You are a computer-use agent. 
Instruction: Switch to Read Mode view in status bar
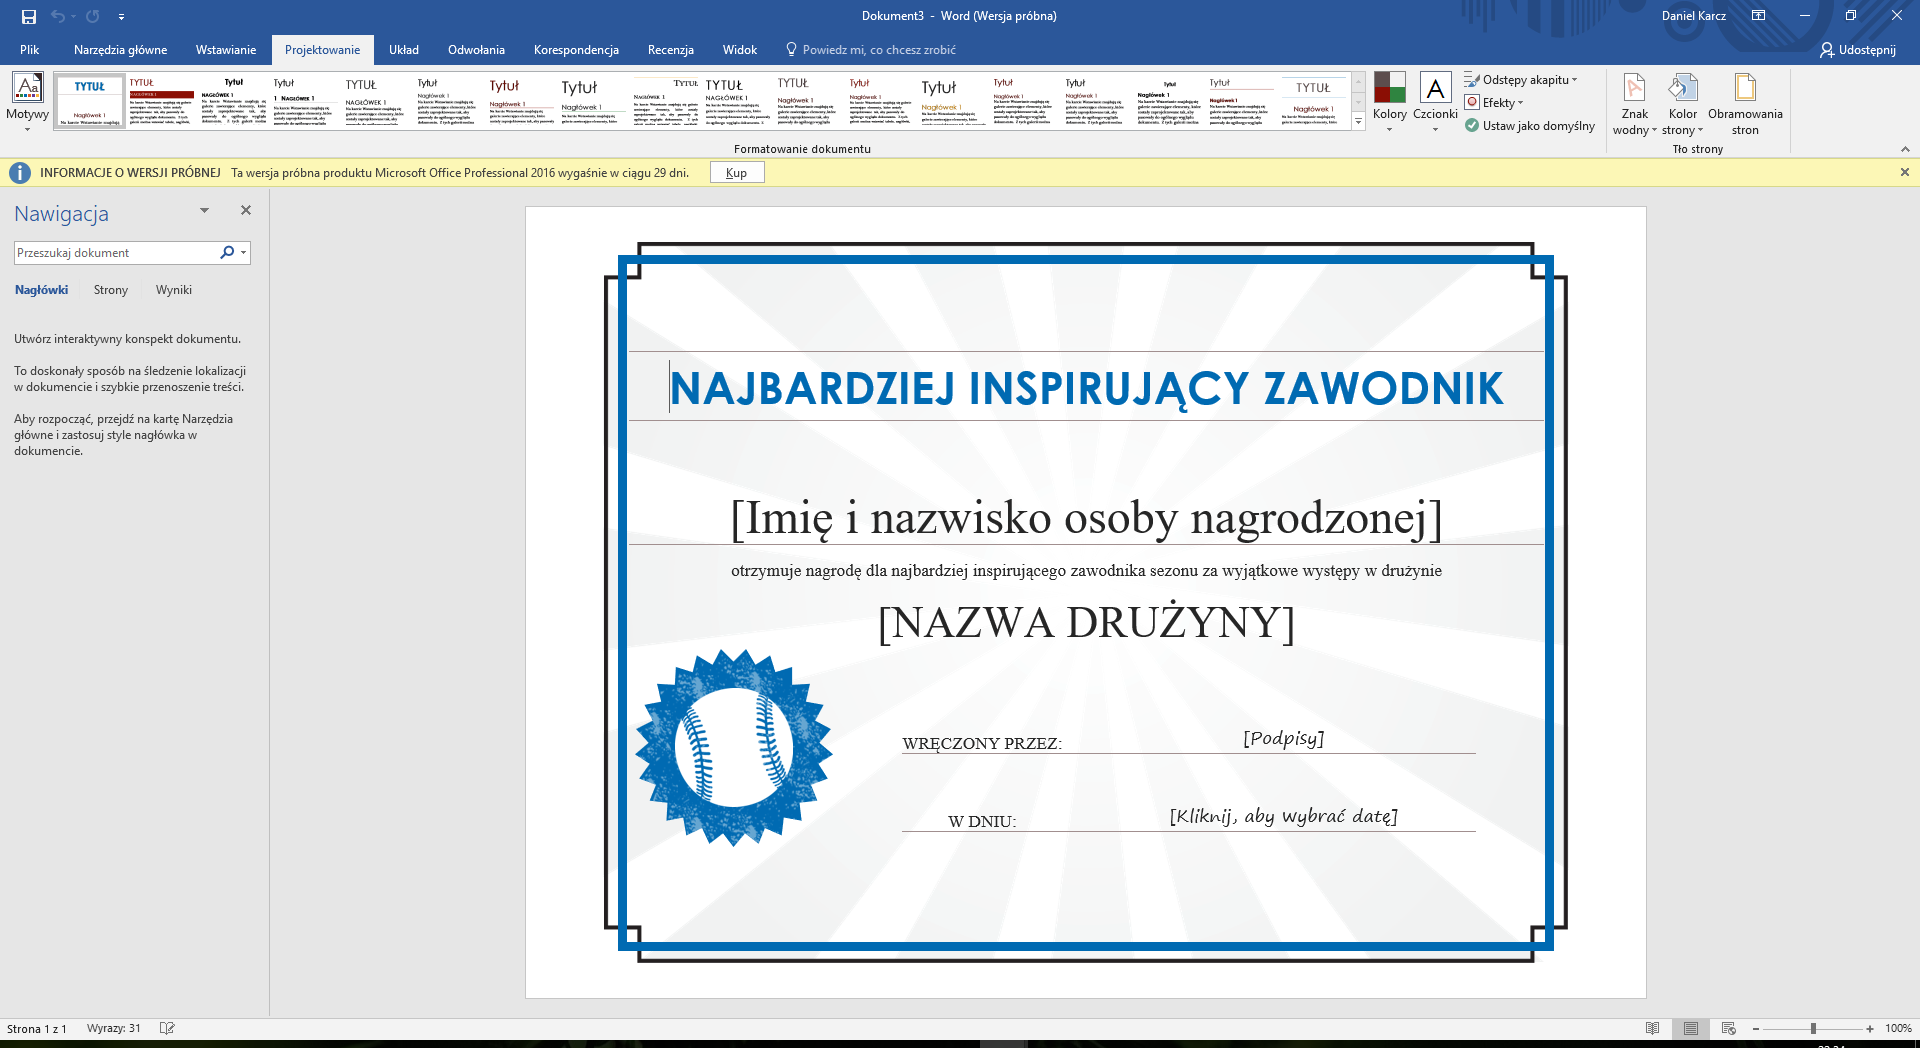pos(1652,1028)
